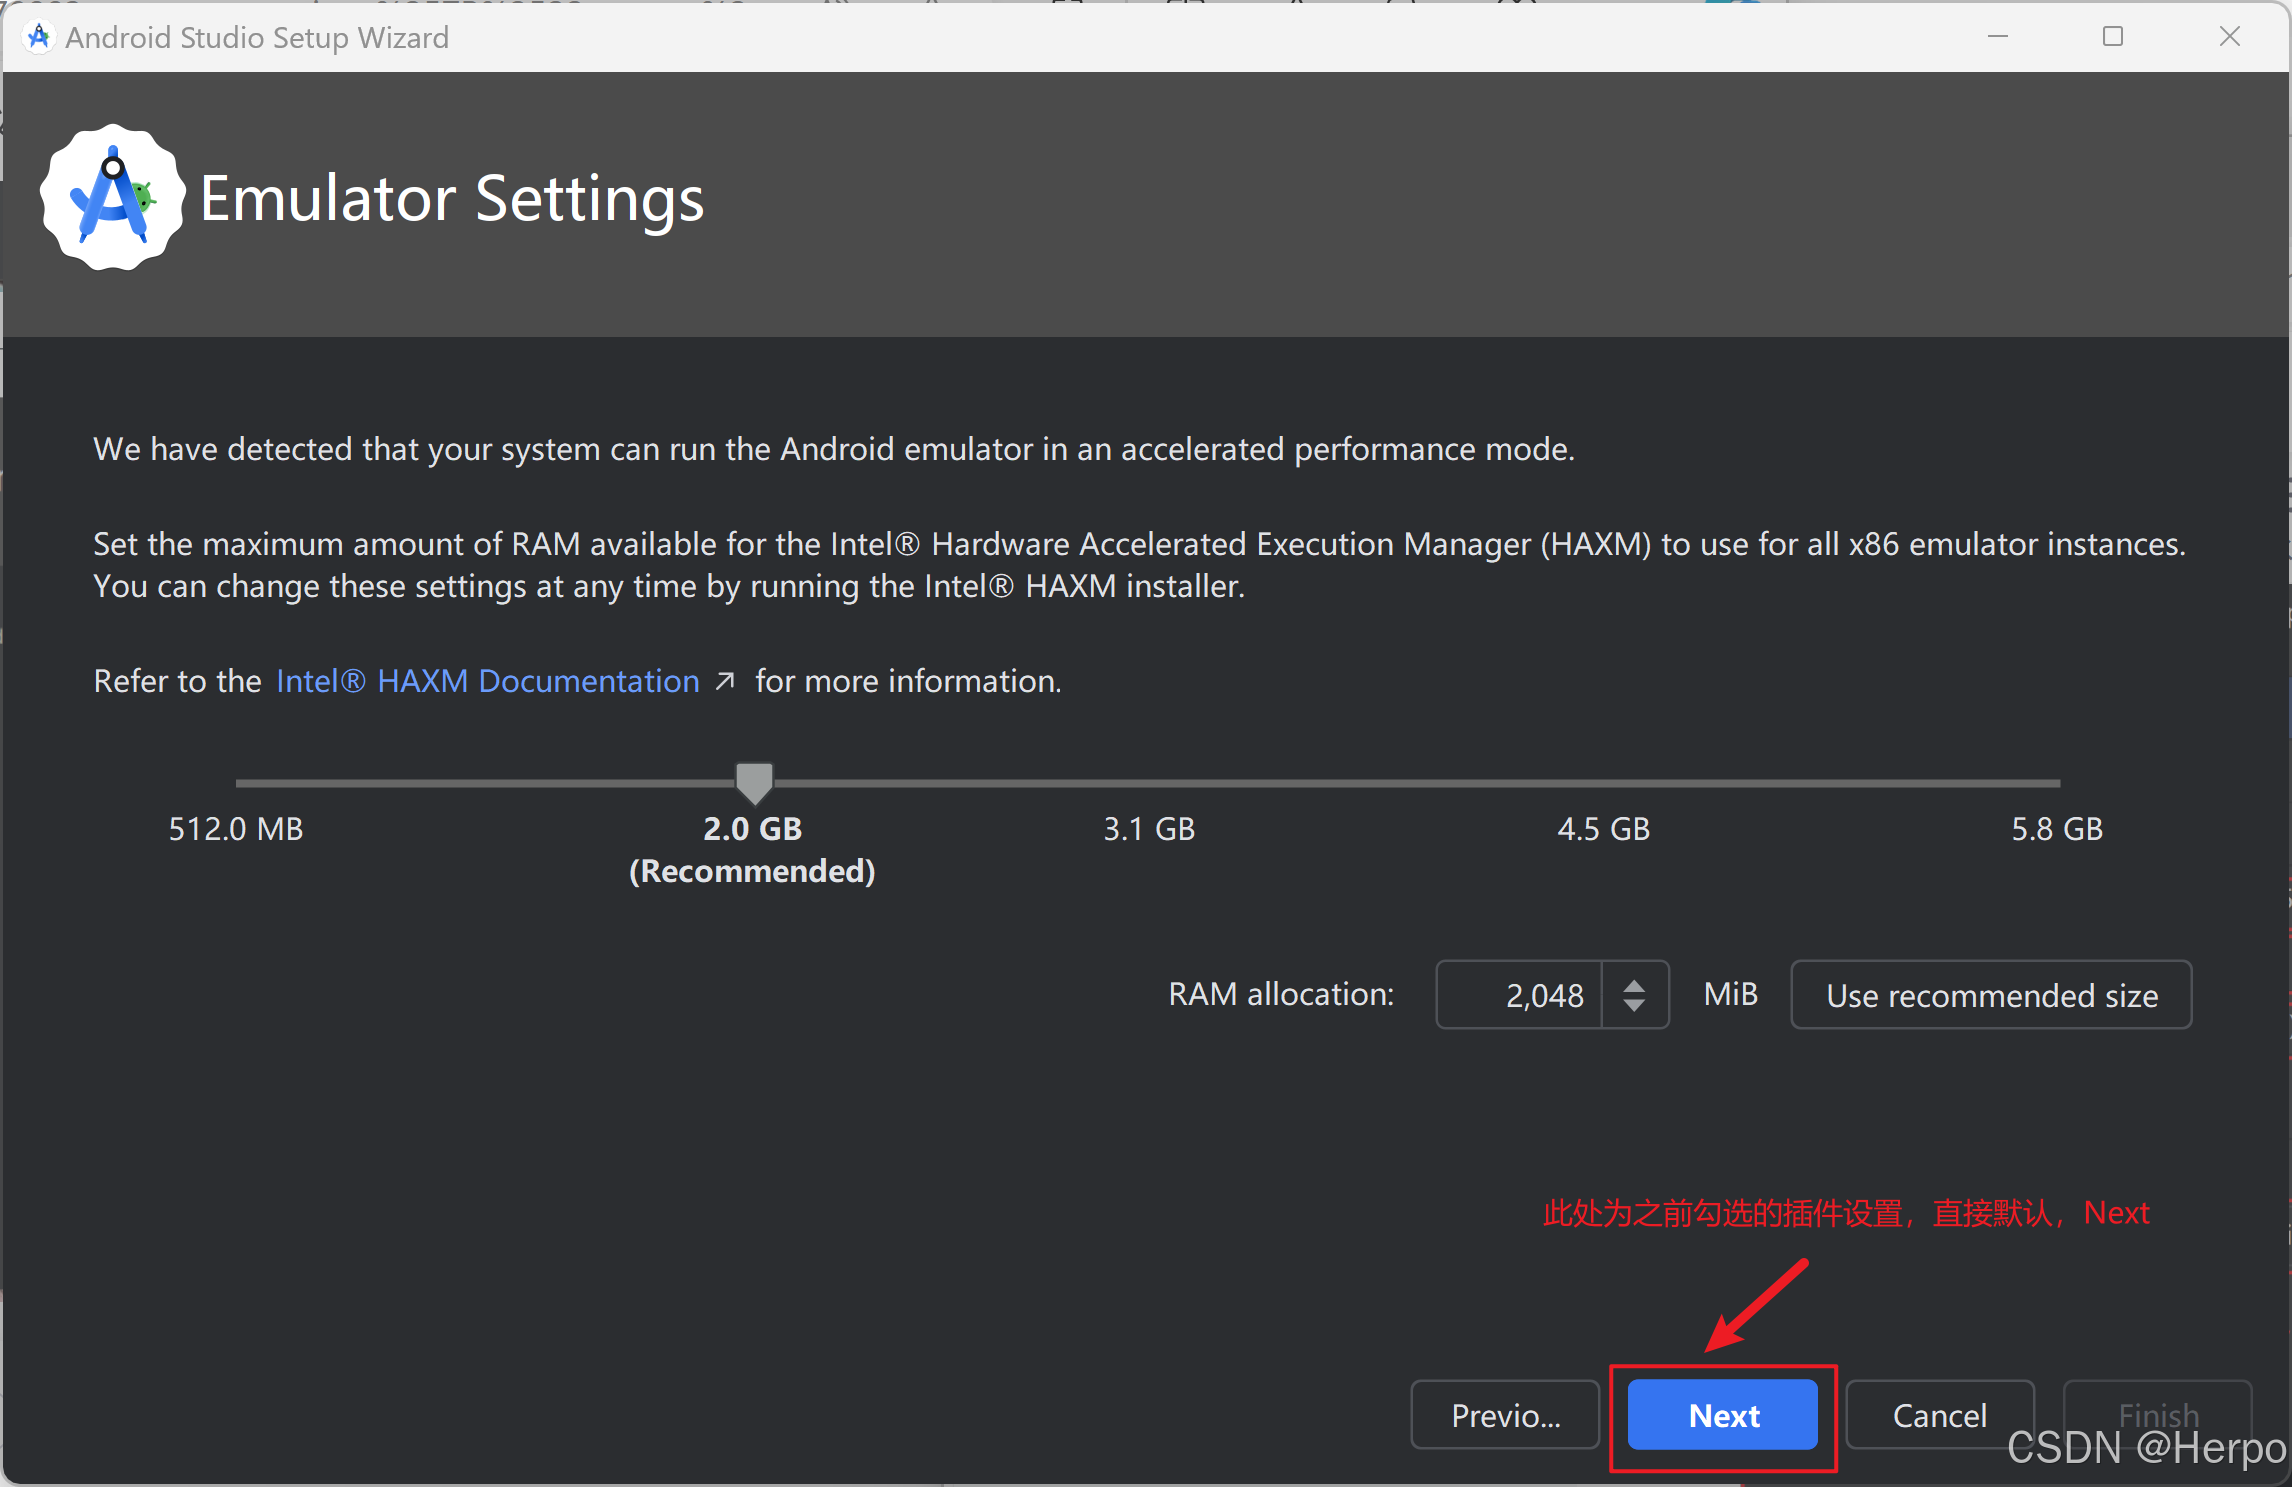2292x1487 pixels.
Task: Open the Intel HAXM Documentation link
Action: click(x=487, y=681)
